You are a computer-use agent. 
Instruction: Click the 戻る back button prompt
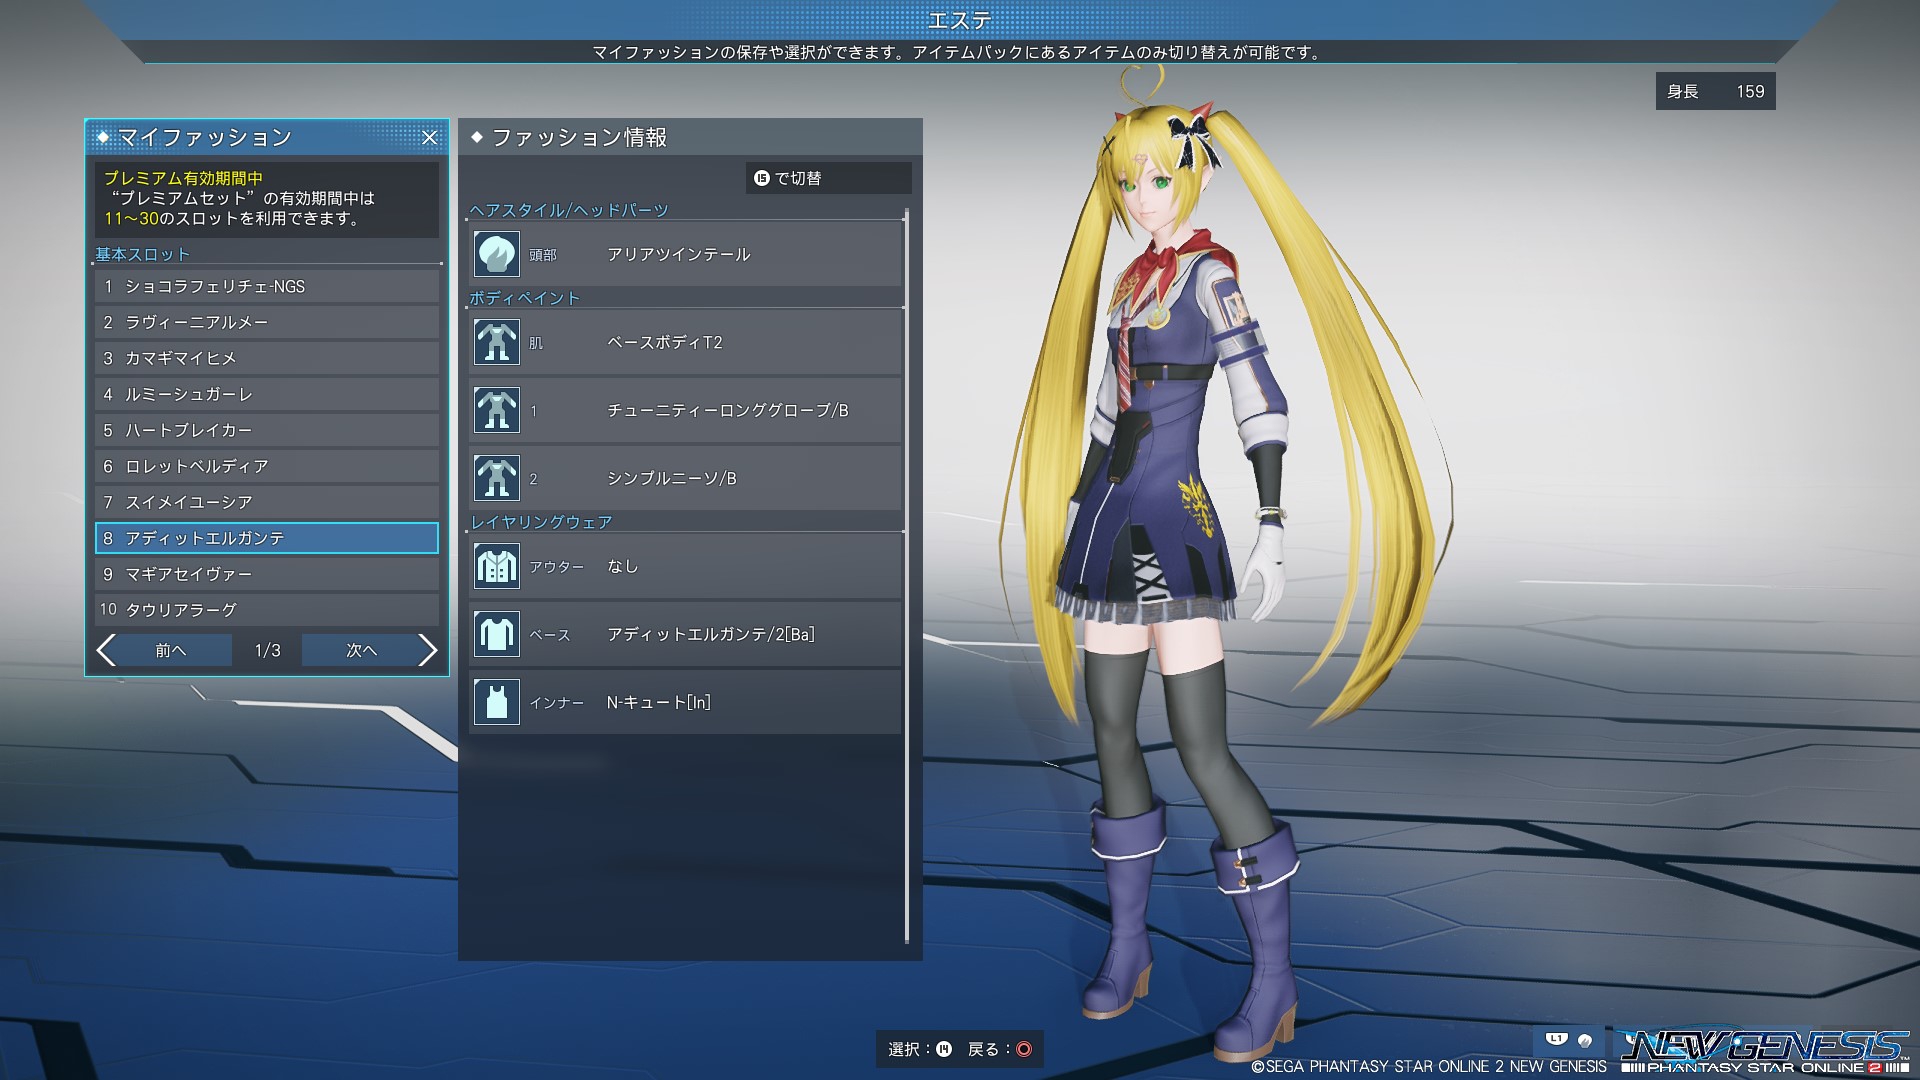point(1000,1049)
